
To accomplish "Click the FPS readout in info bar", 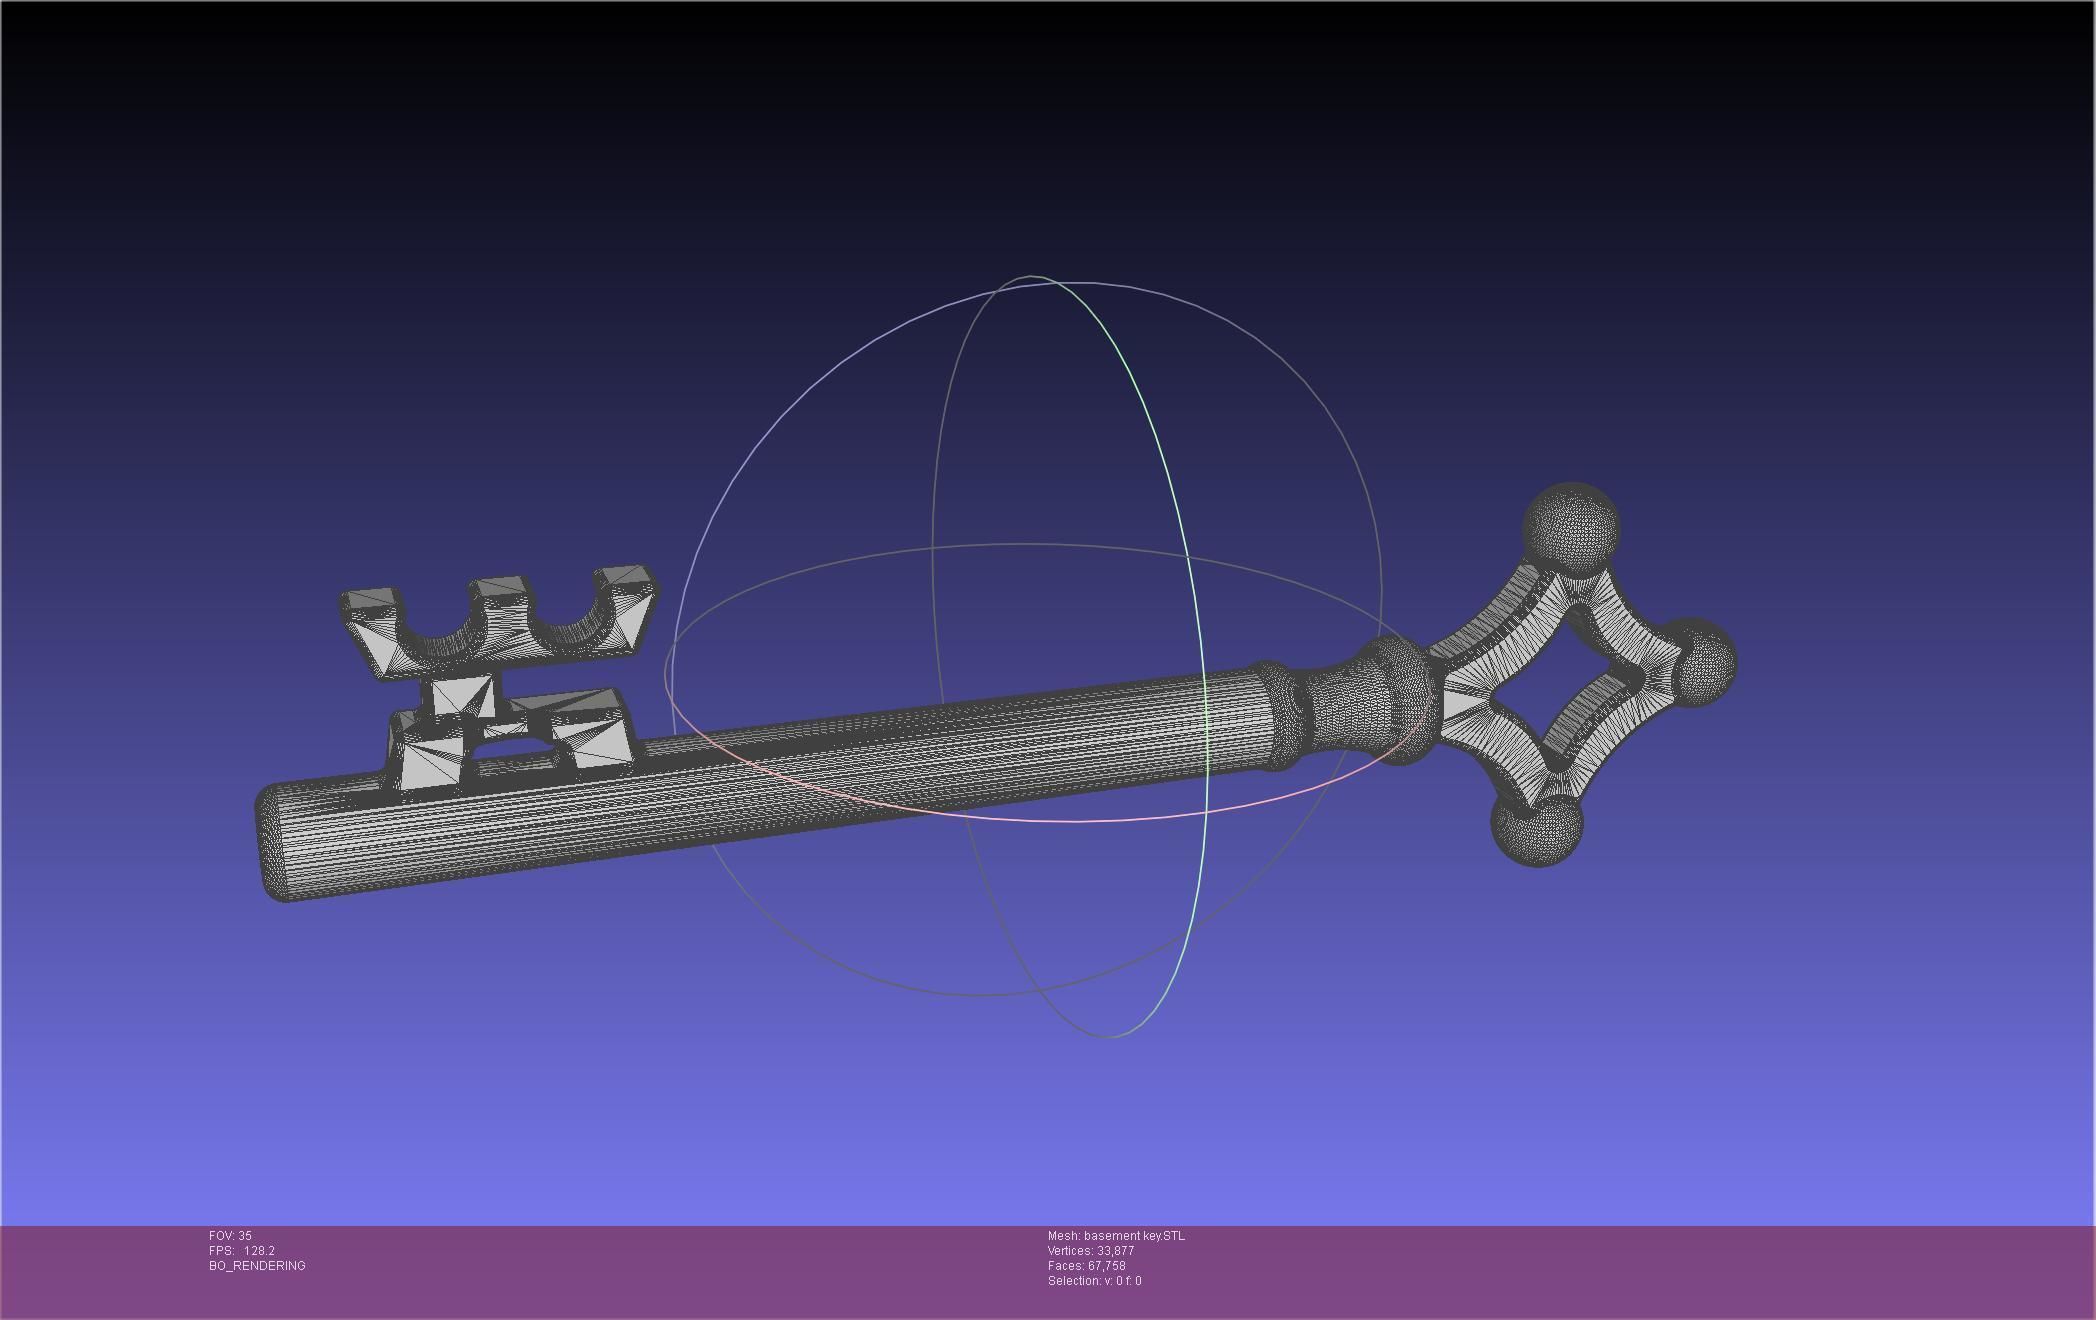I will [x=242, y=1251].
